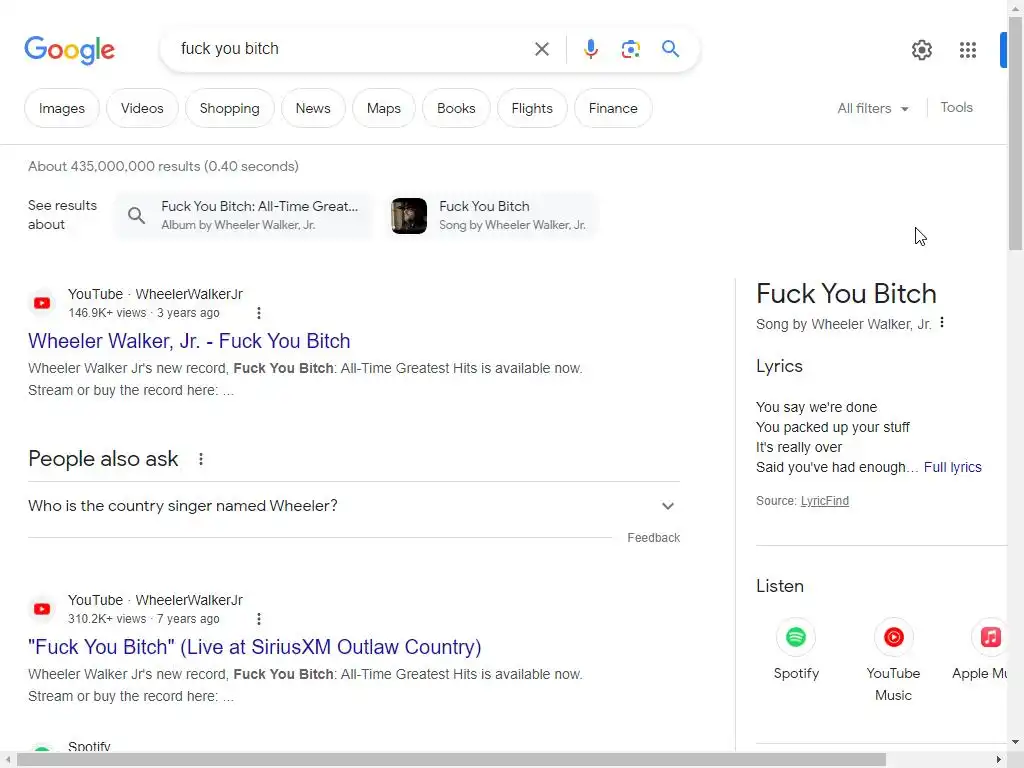
Task: Click the 'Listen' heading in side panel
Action: (x=780, y=586)
